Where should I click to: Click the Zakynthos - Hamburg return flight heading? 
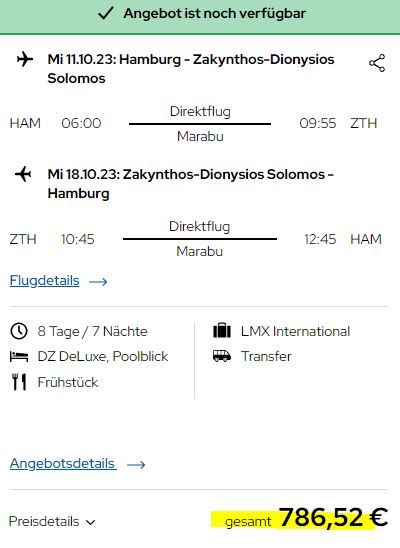[x=191, y=183]
